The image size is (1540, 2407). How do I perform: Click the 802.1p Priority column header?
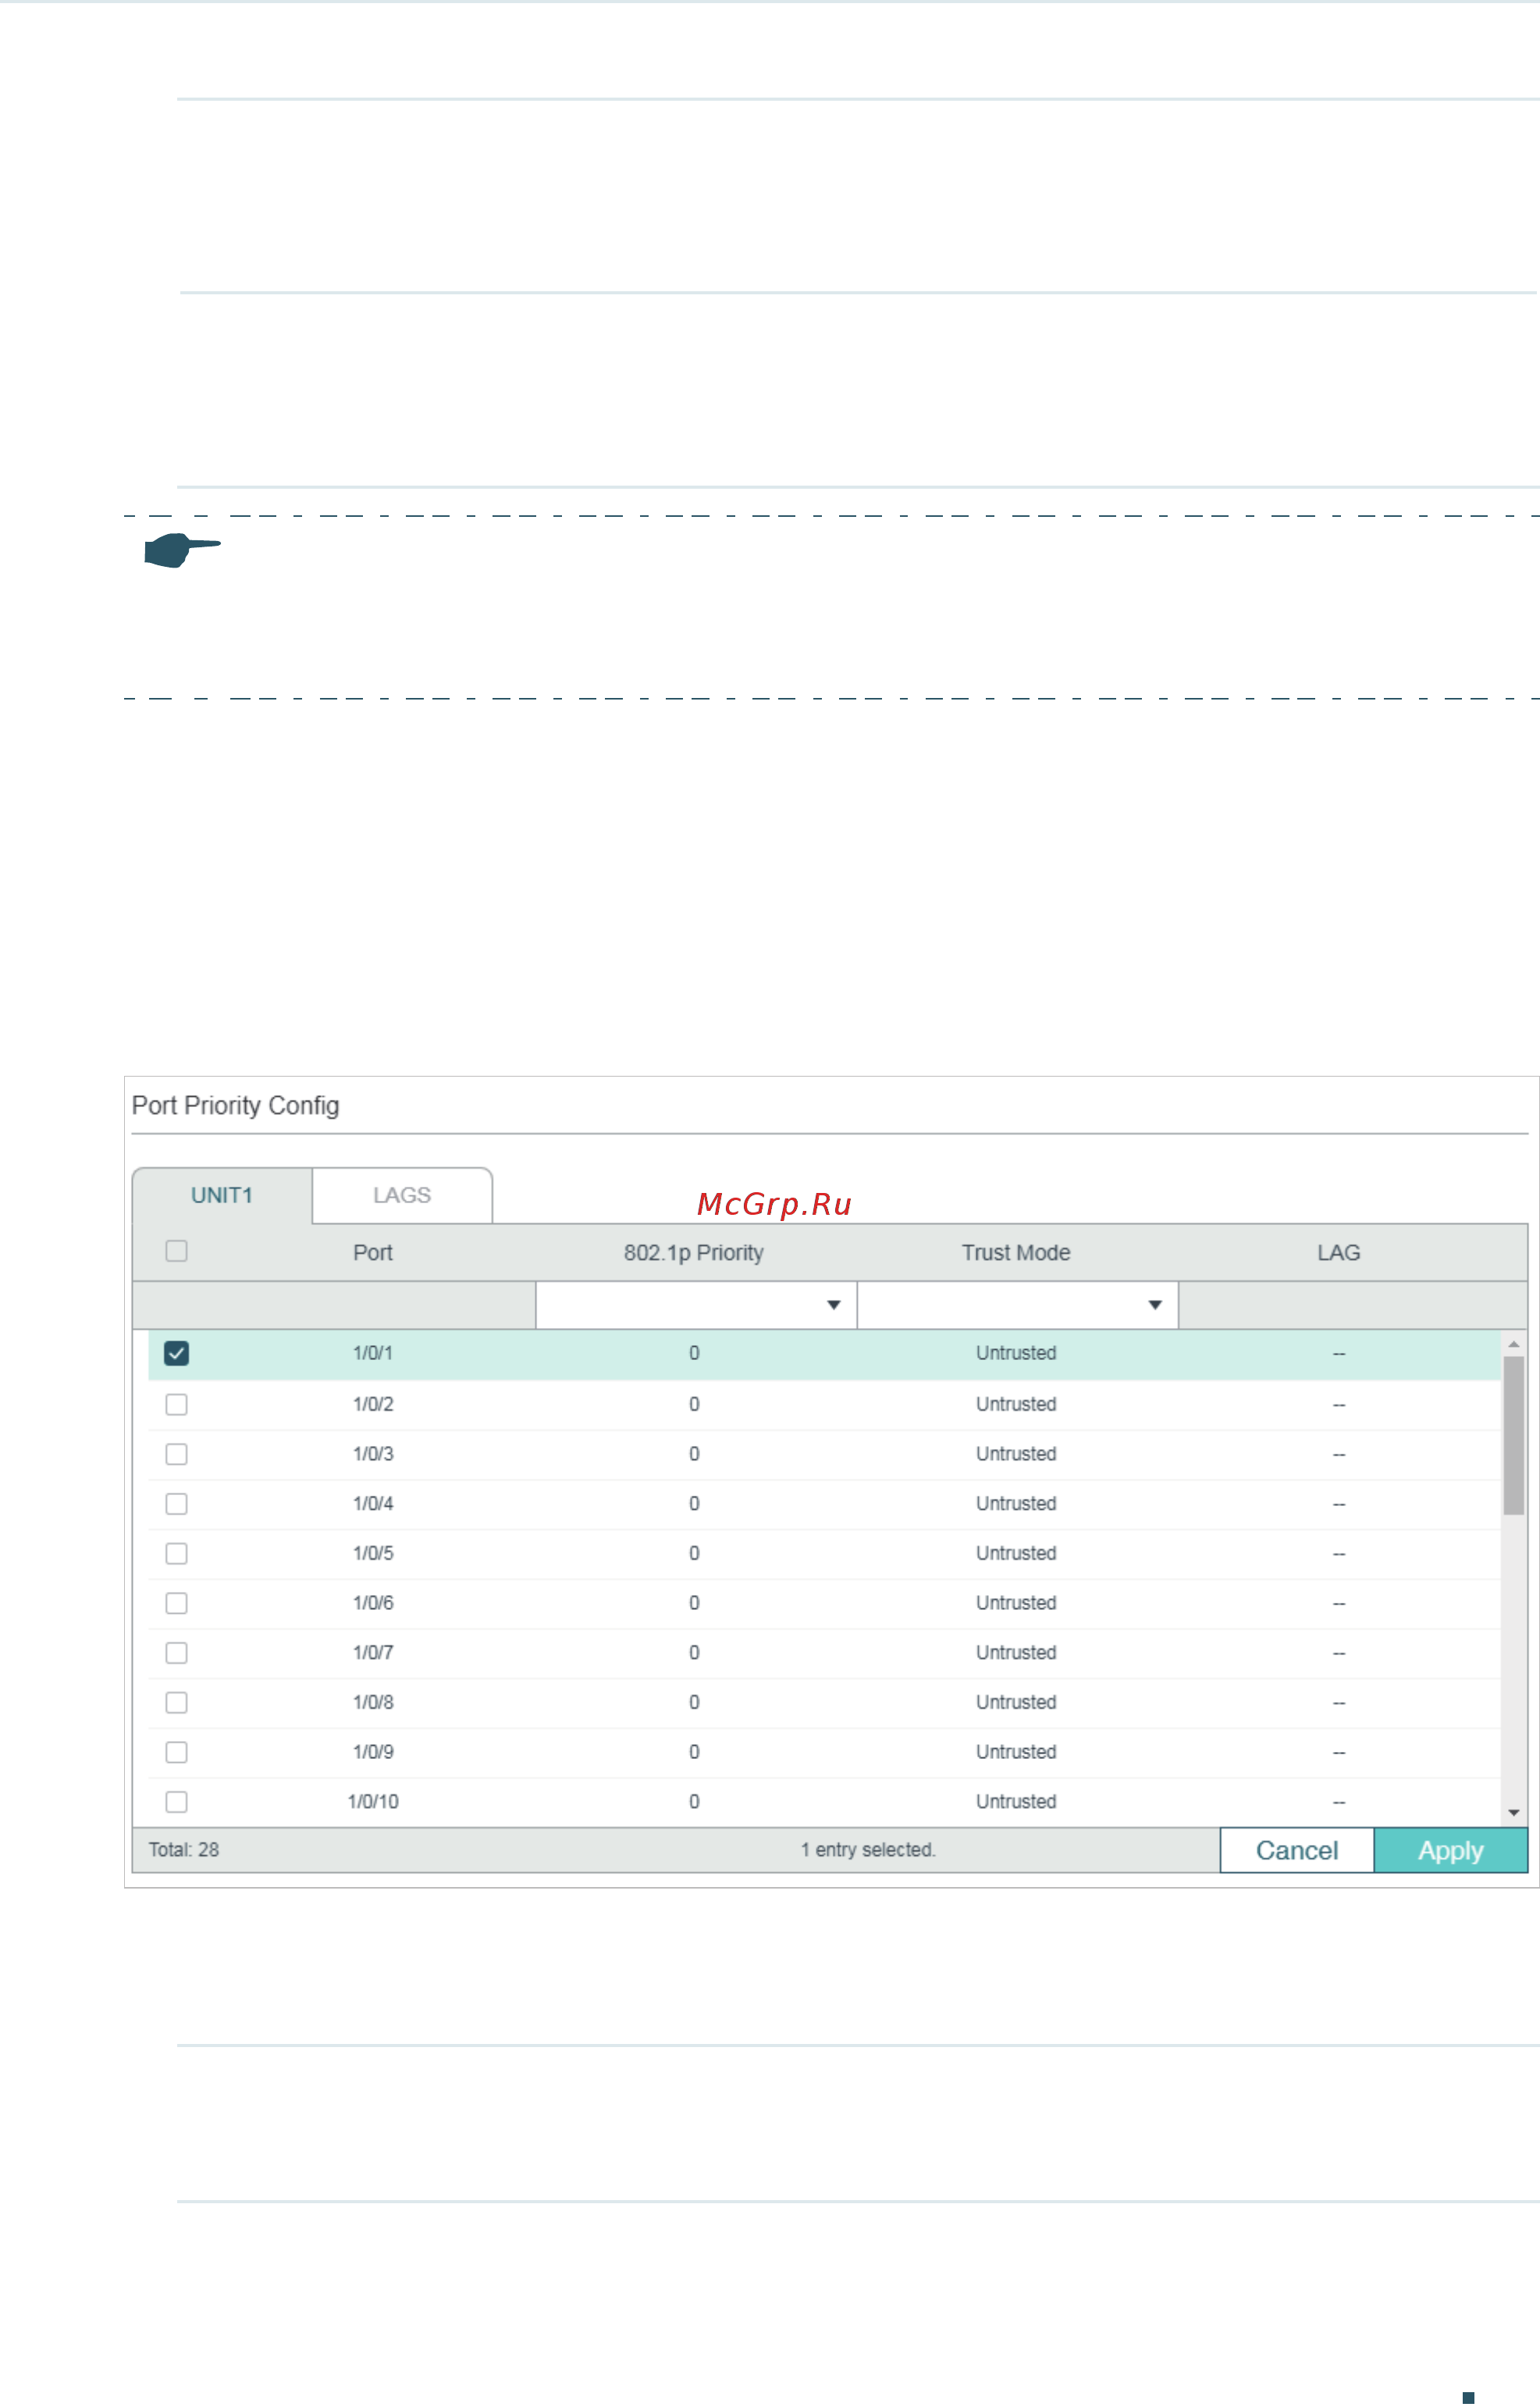click(x=694, y=1252)
